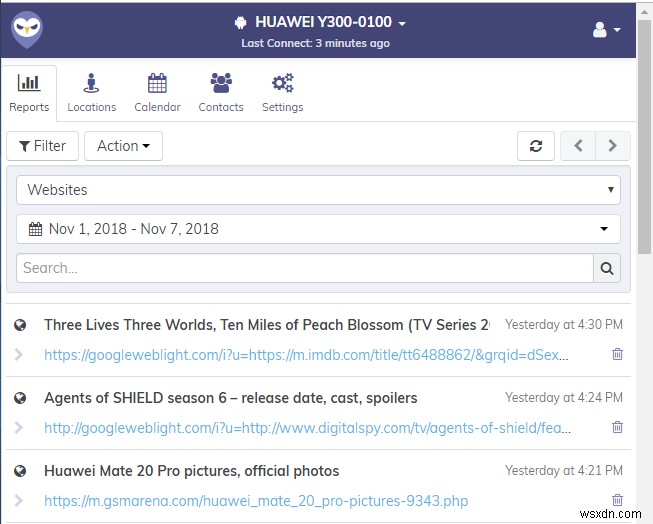Open the m.gsmarena.com huawei_mate_20 link

(256, 501)
